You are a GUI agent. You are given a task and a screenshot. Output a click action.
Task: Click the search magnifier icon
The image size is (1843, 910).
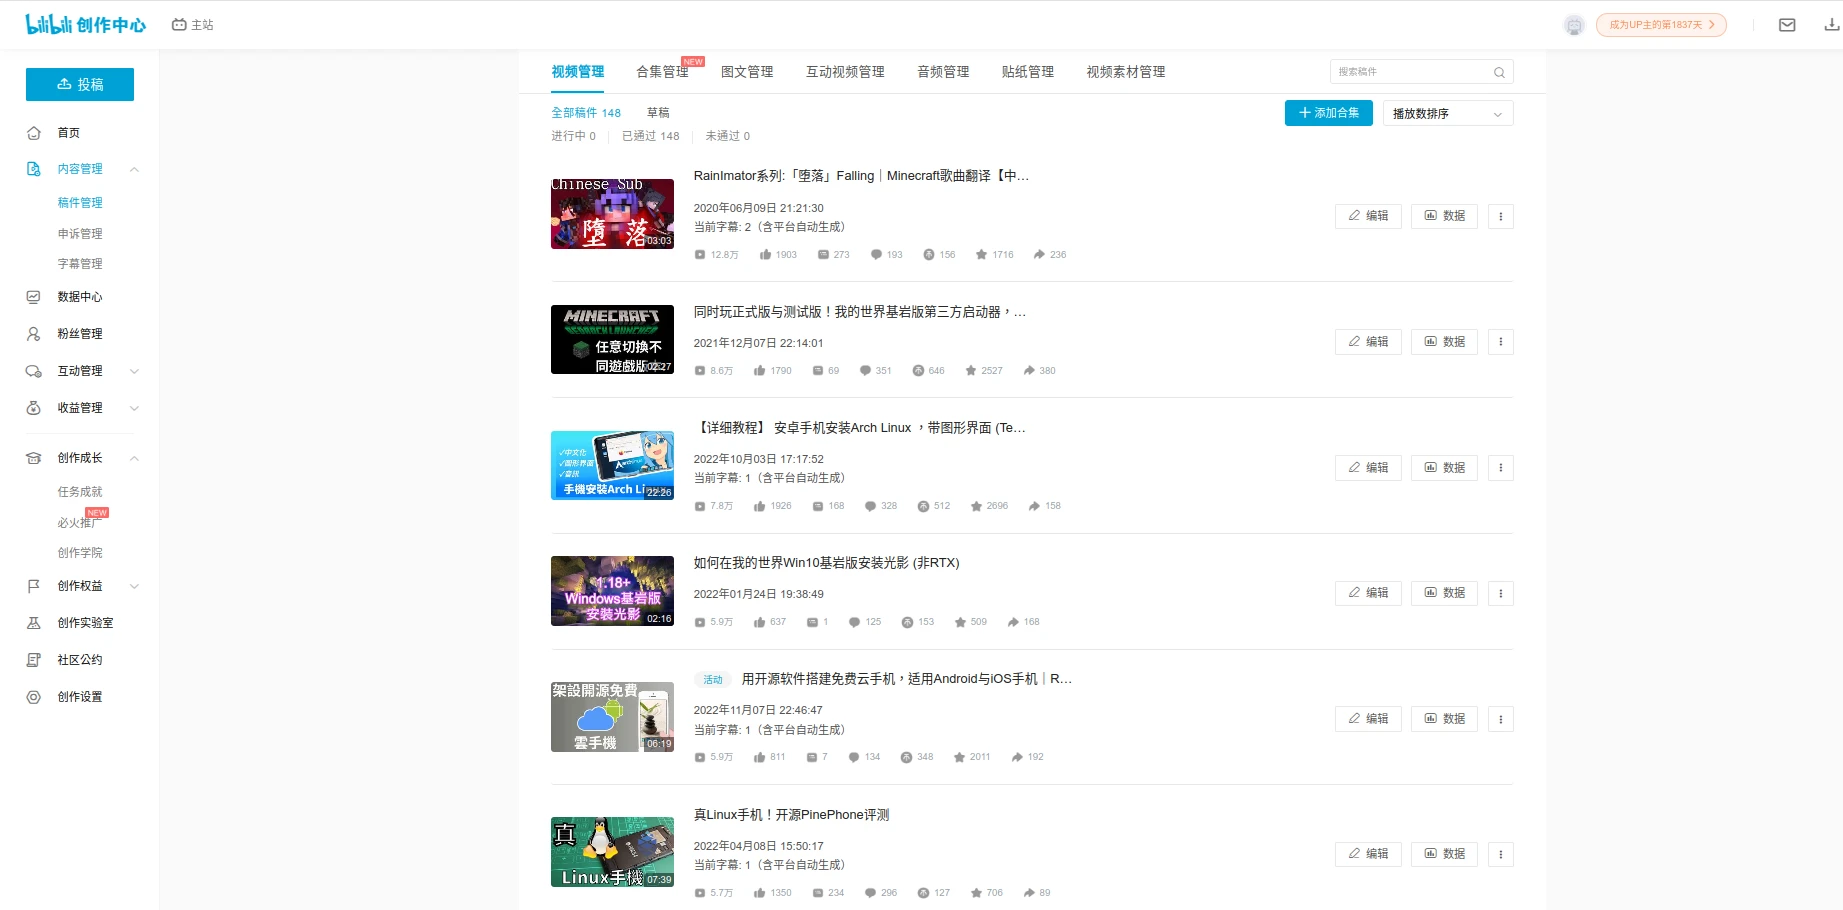point(1499,72)
